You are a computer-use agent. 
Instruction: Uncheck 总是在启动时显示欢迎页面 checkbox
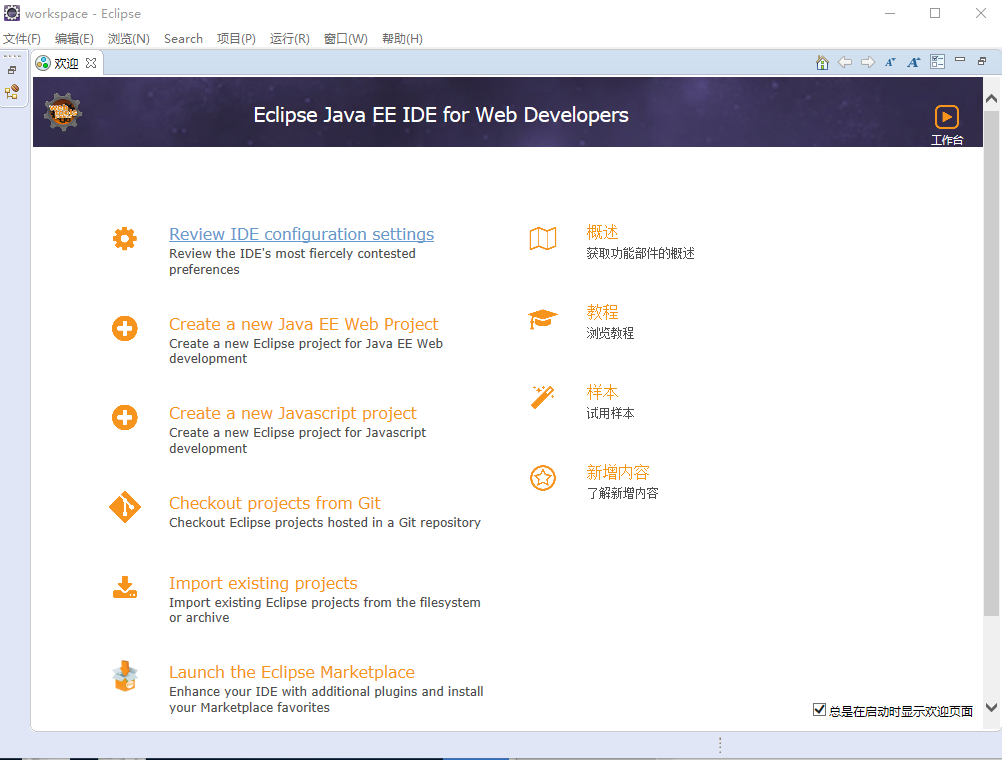pyautogui.click(x=820, y=710)
